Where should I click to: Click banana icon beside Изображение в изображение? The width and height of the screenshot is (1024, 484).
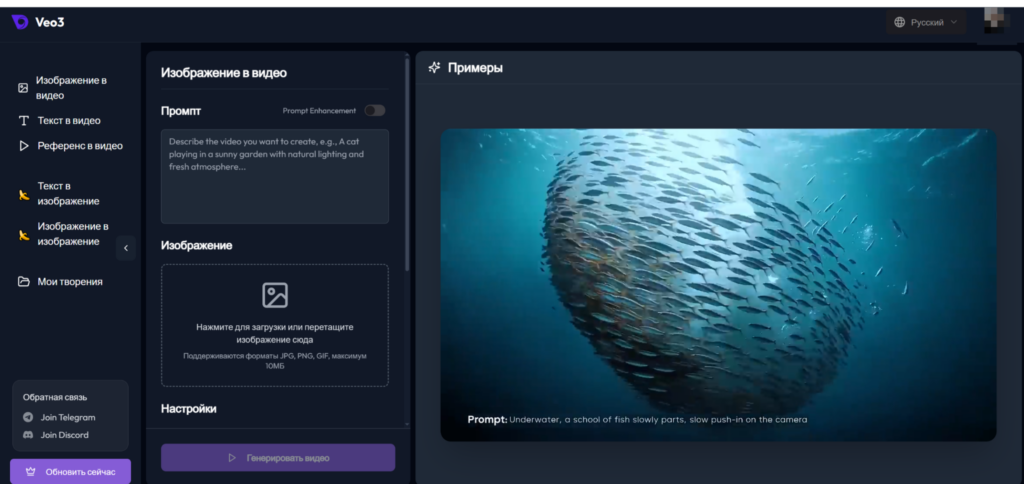(24, 234)
